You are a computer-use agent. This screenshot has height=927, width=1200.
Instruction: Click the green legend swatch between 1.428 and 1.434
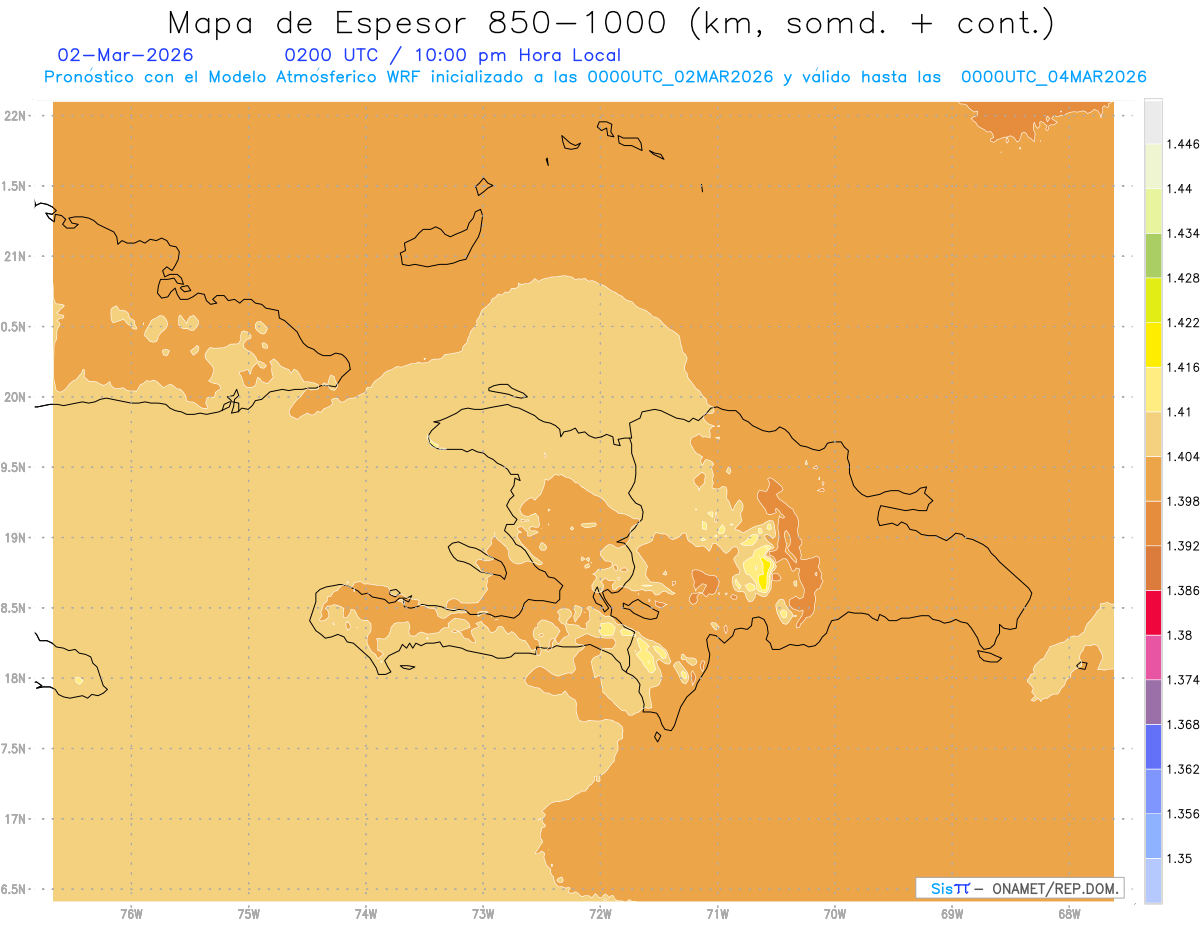[1153, 255]
